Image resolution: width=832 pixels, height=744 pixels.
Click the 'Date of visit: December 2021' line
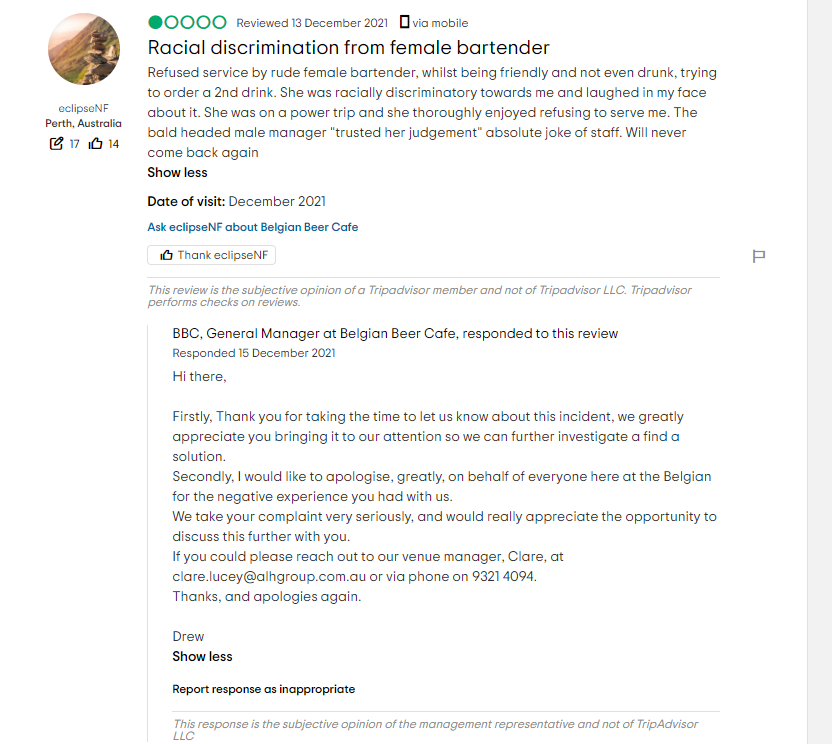click(x=237, y=202)
